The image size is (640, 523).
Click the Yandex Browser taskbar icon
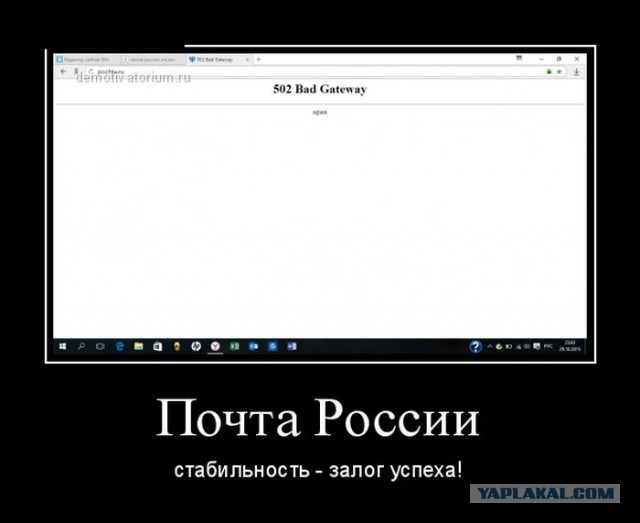[215, 346]
